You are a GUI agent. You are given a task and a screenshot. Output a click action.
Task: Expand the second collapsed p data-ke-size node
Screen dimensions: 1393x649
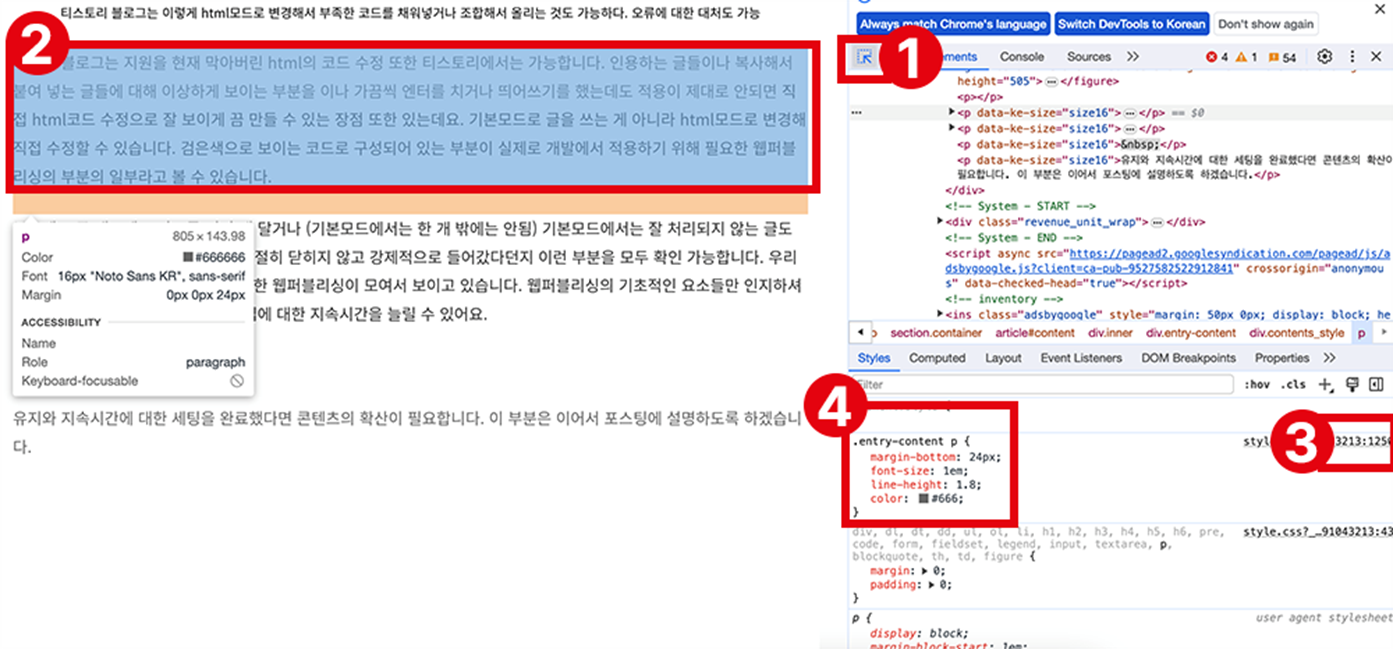(x=953, y=128)
